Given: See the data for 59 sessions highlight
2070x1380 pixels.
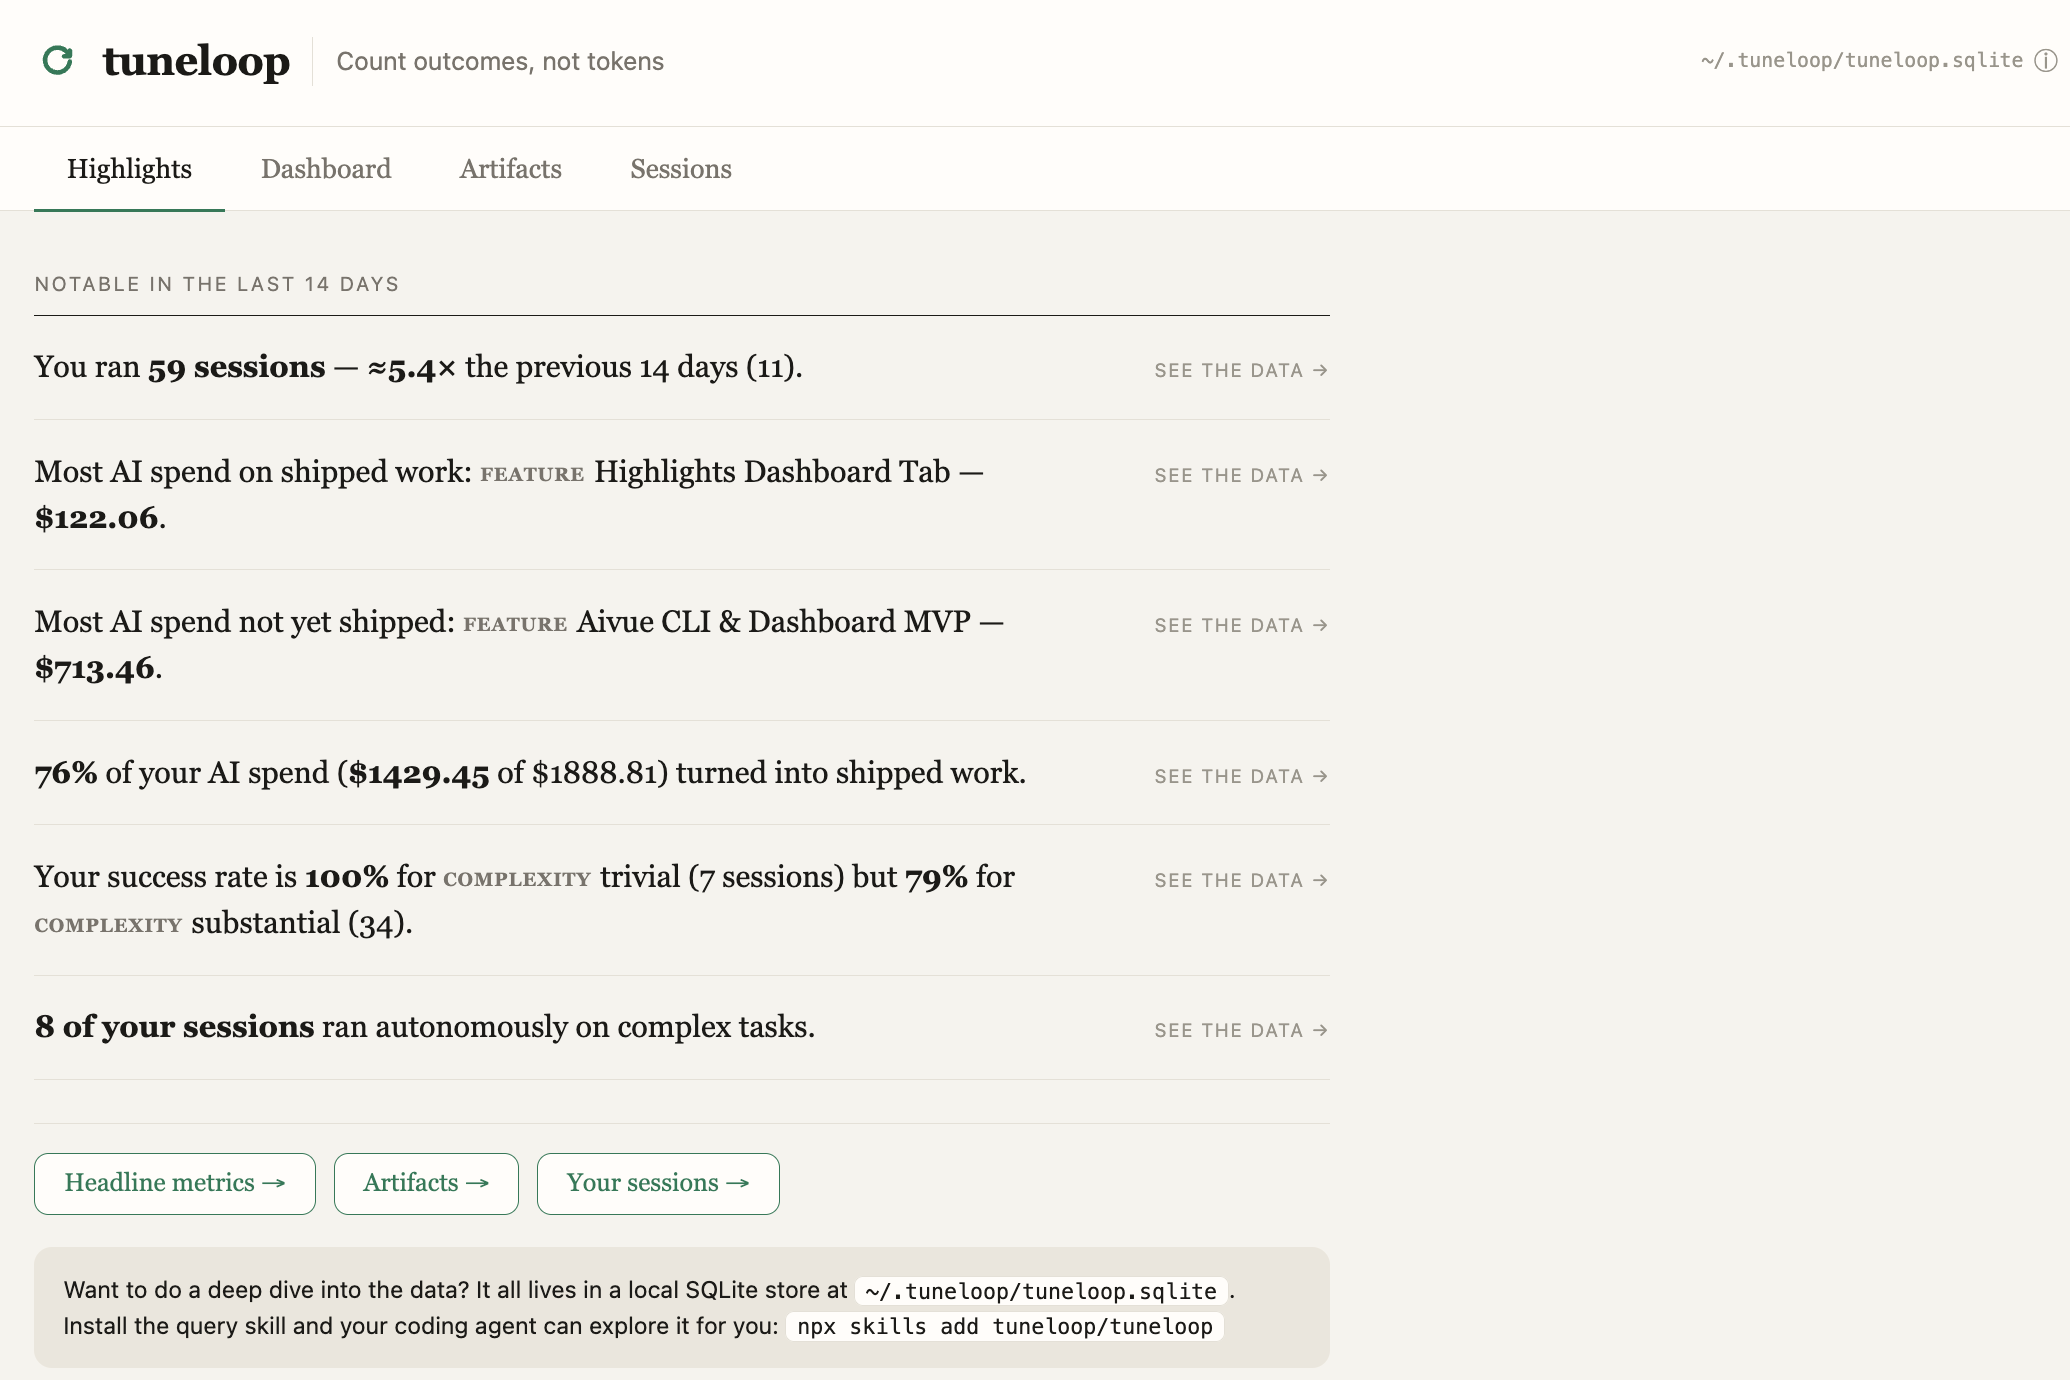Looking at the screenshot, I should 1241,370.
